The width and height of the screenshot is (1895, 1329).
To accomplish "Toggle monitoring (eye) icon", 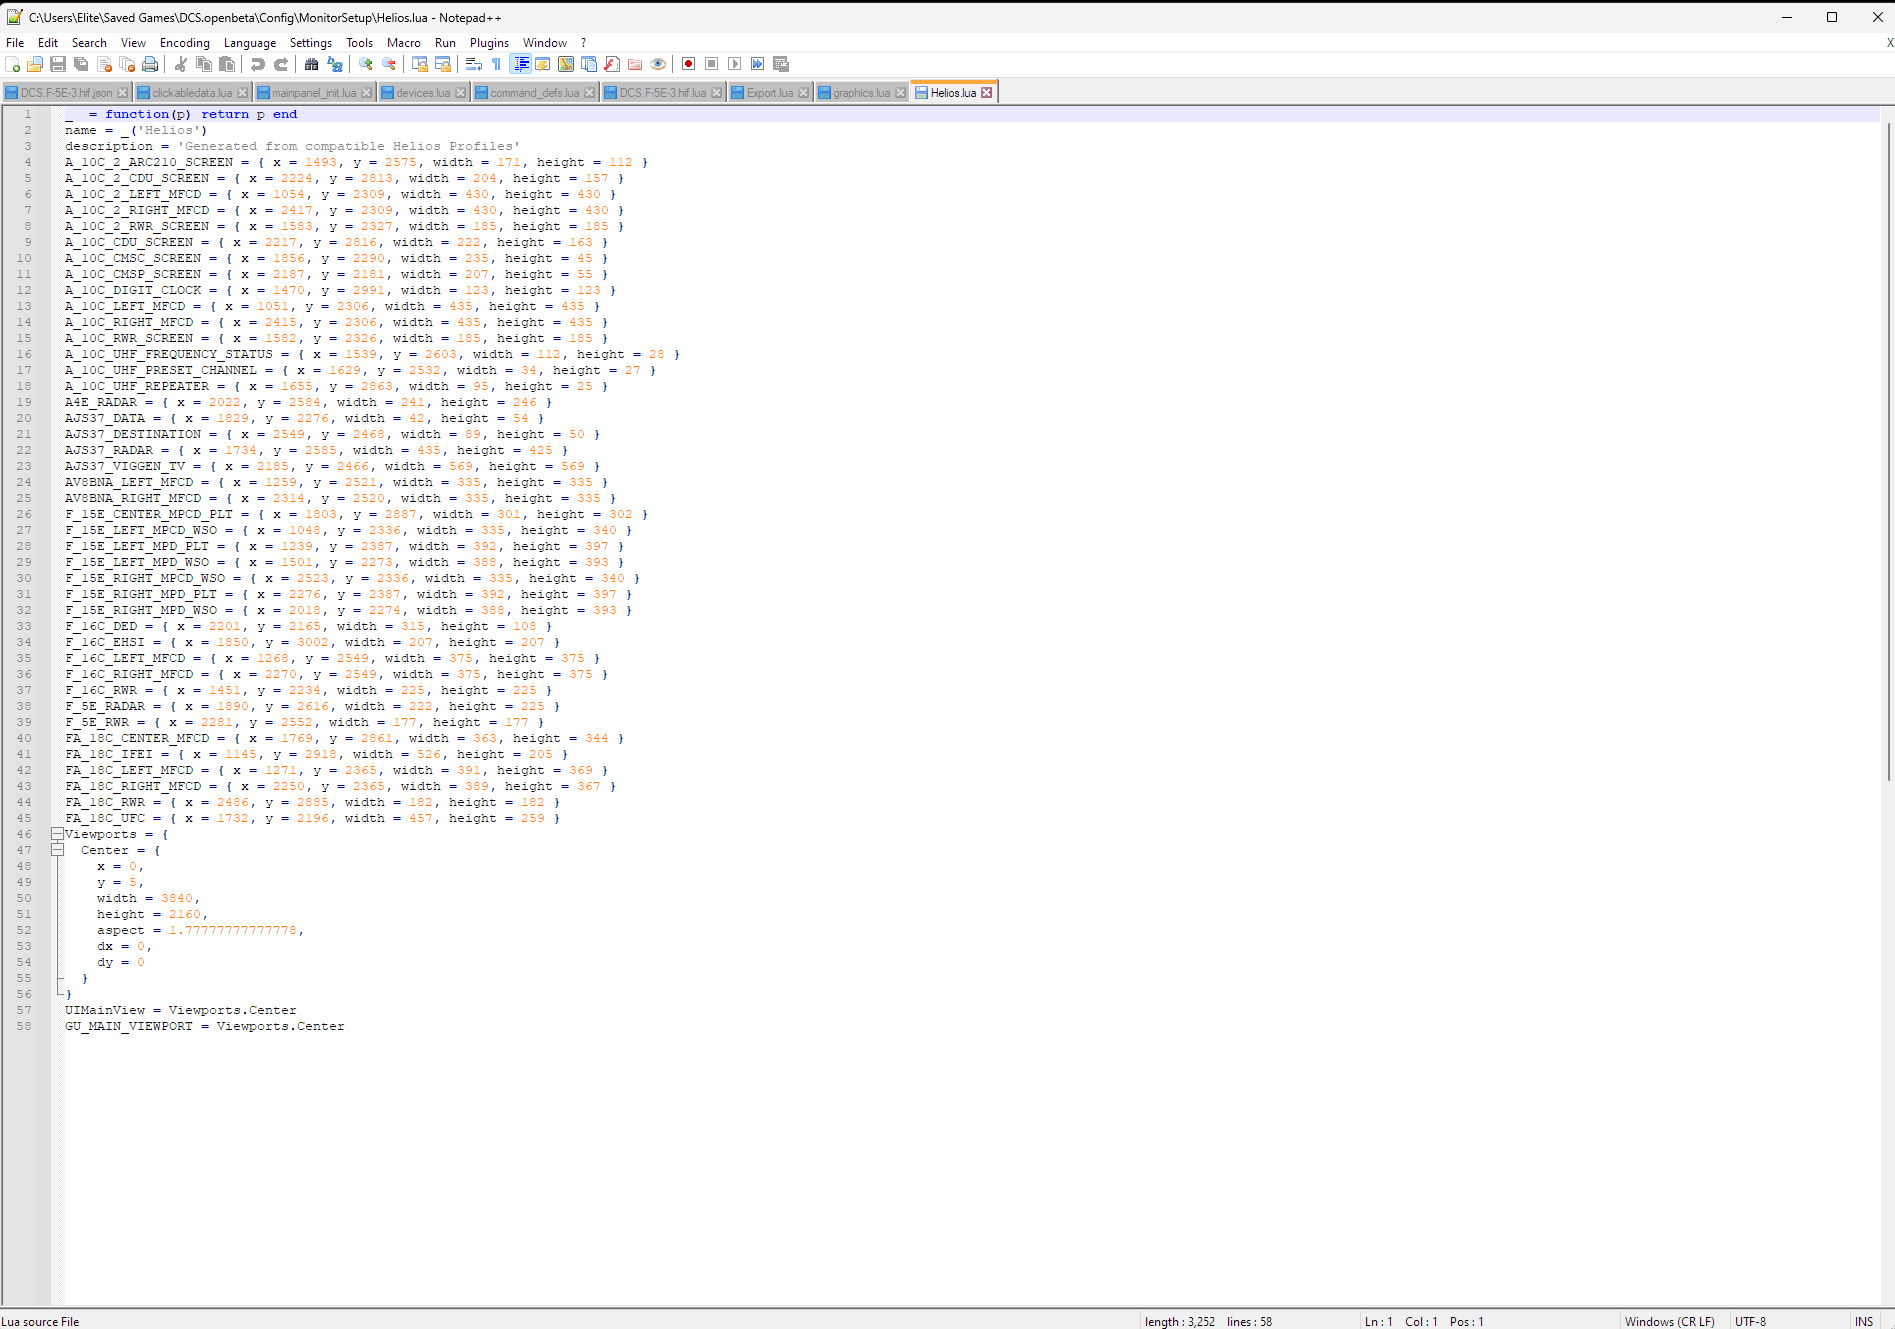I will (x=658, y=64).
